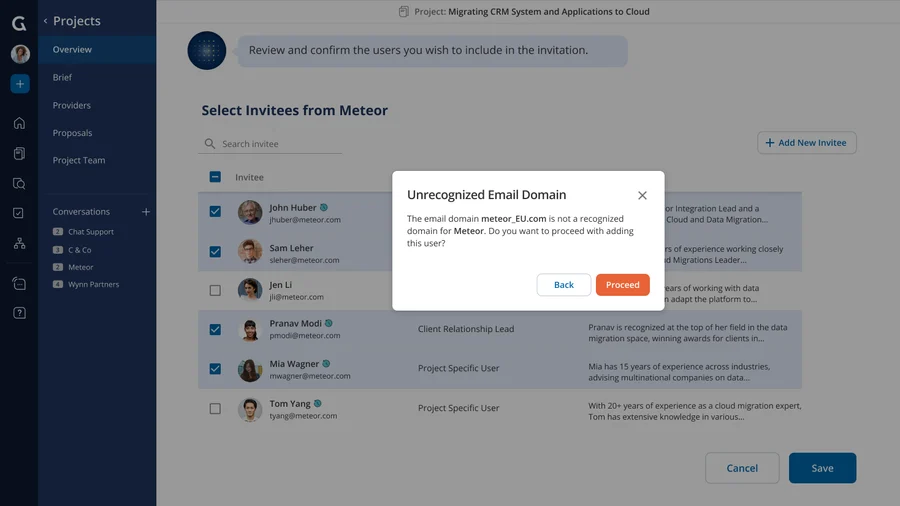
Task: Open the organization hierarchy icon in the sidebar
Action: point(20,243)
